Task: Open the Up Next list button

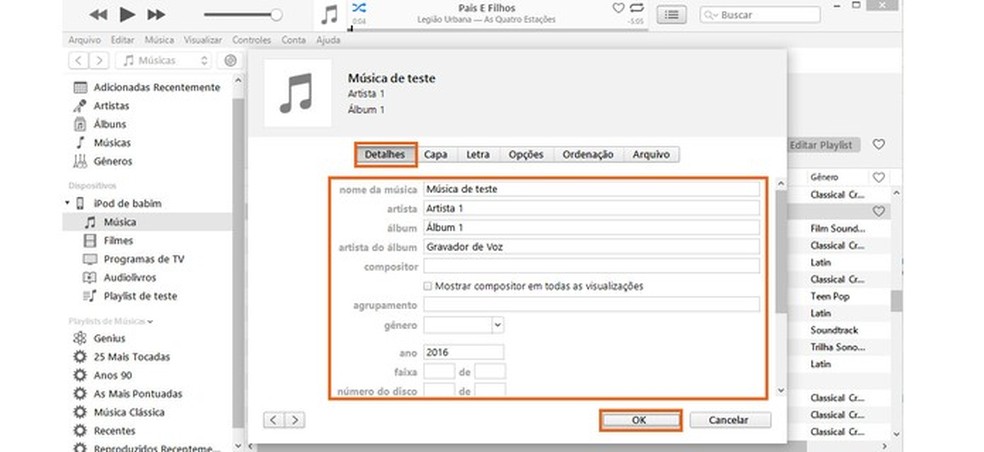Action: [x=671, y=14]
